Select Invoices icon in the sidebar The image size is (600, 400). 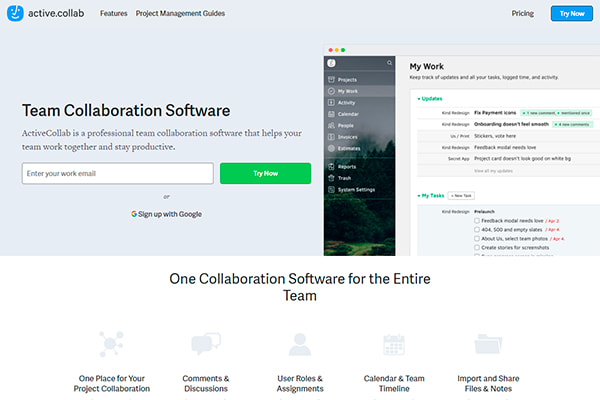pyautogui.click(x=331, y=137)
